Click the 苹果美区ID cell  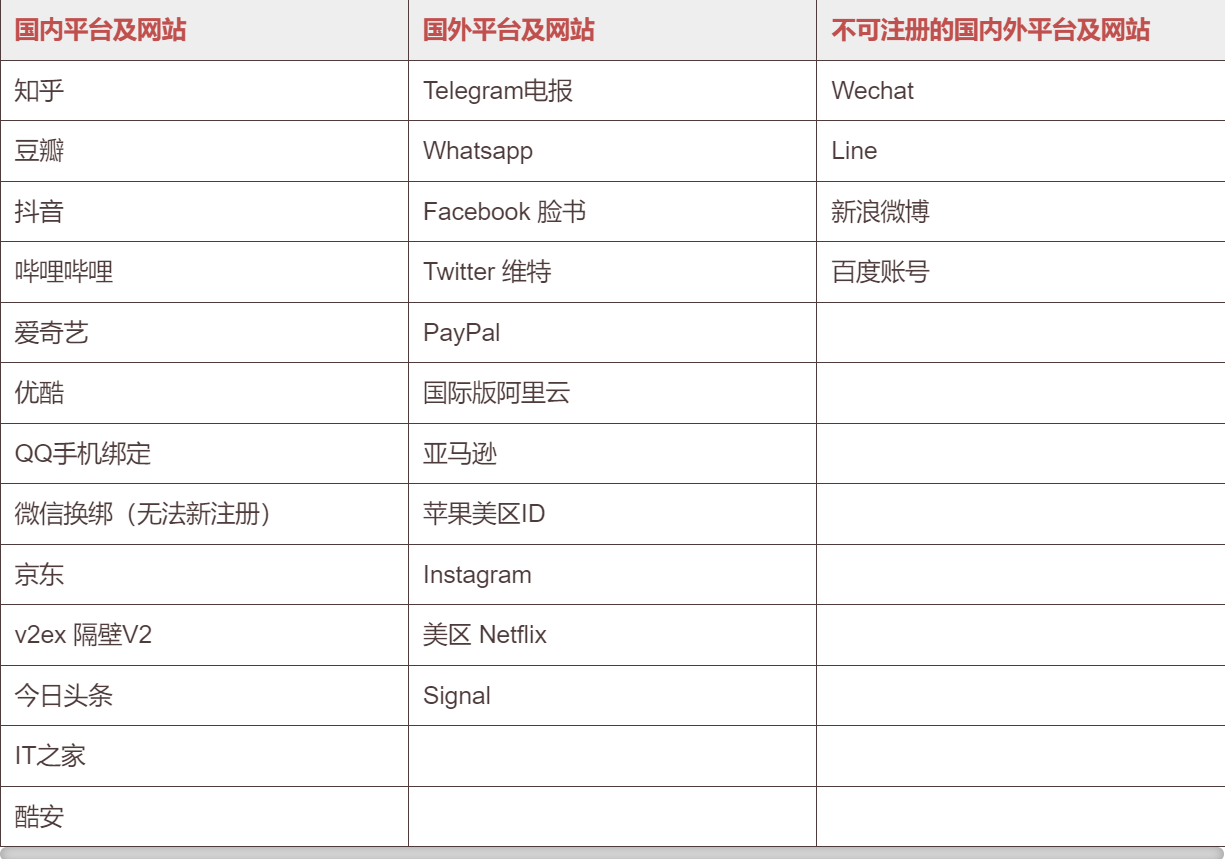coord(612,514)
